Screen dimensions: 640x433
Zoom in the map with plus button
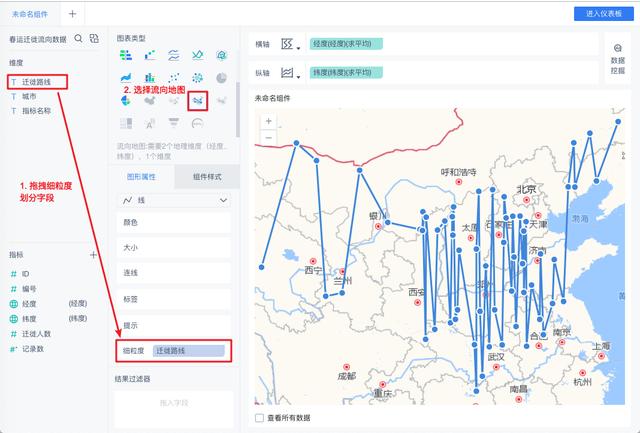pos(269,121)
